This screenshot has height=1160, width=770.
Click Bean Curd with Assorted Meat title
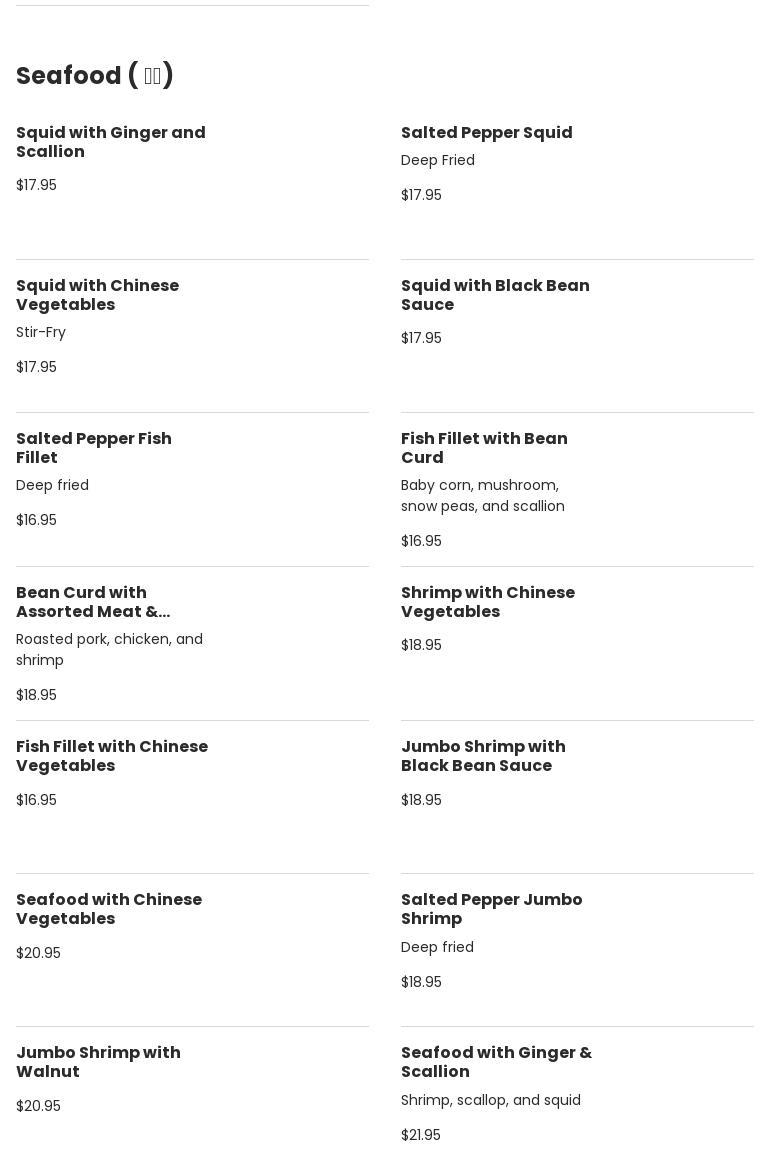tap(93, 602)
